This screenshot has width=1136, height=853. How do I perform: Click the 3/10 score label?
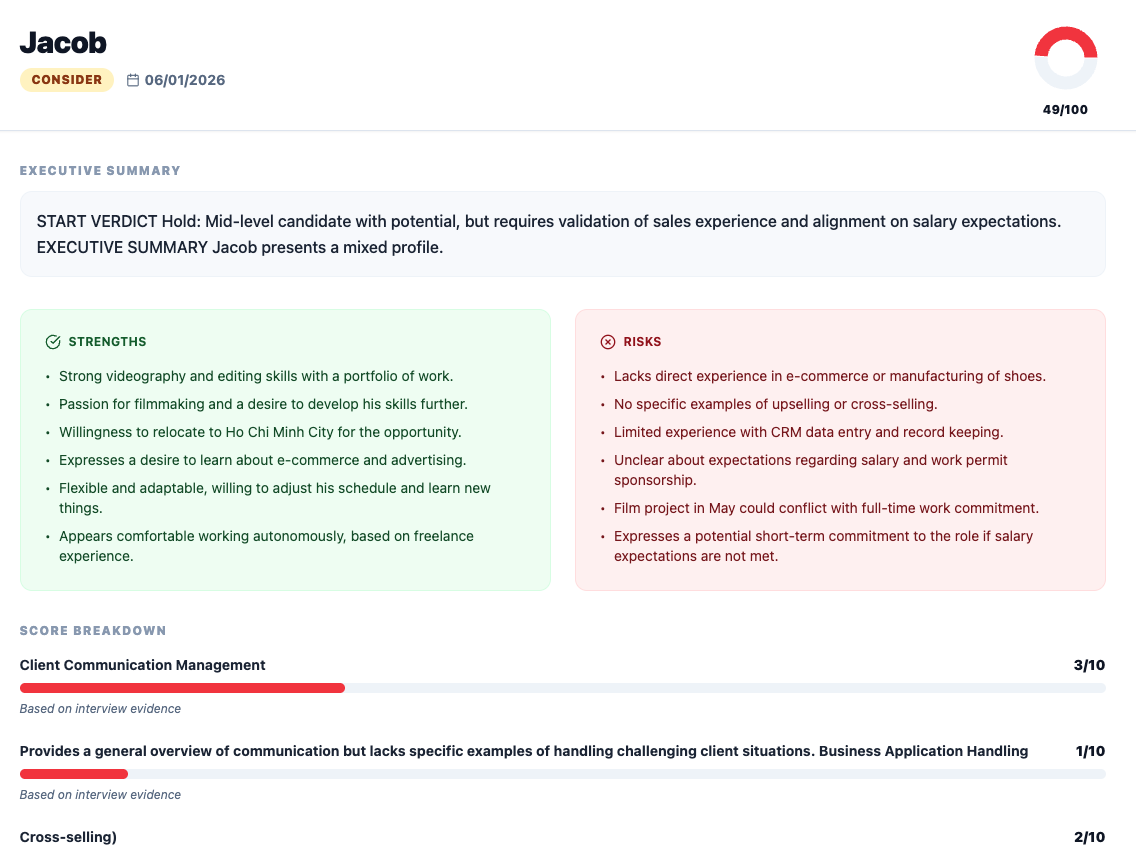(1086, 664)
